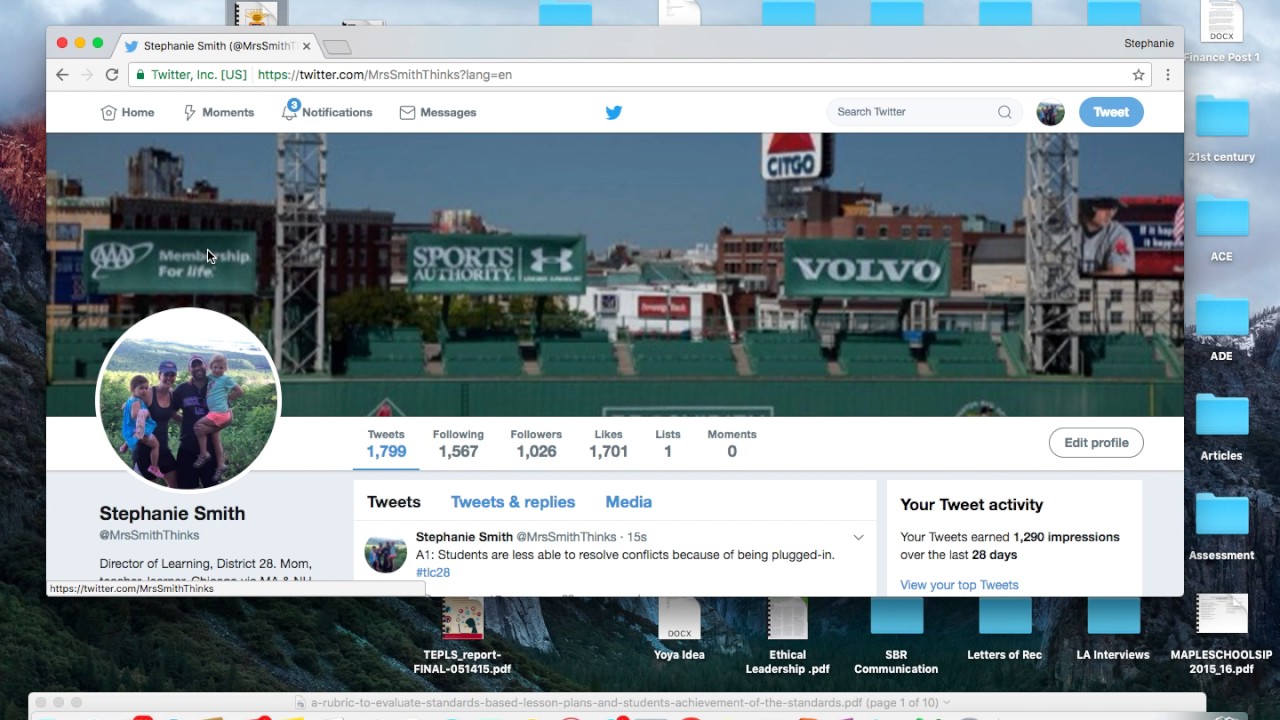
Task: Open Lists count 1
Action: click(x=668, y=443)
